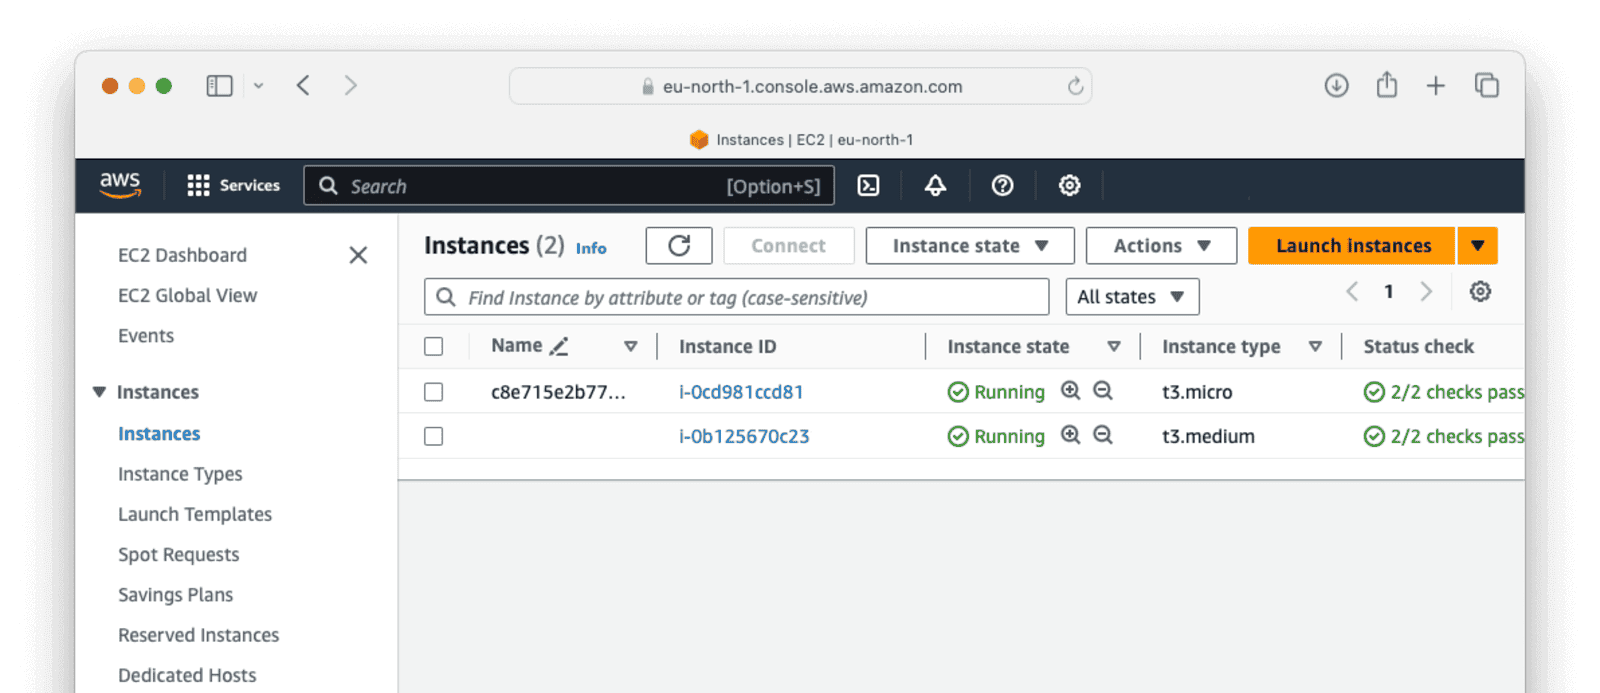The height and width of the screenshot is (693, 1600).
Task: Open Launch Templates in sidebar
Action: (x=195, y=514)
